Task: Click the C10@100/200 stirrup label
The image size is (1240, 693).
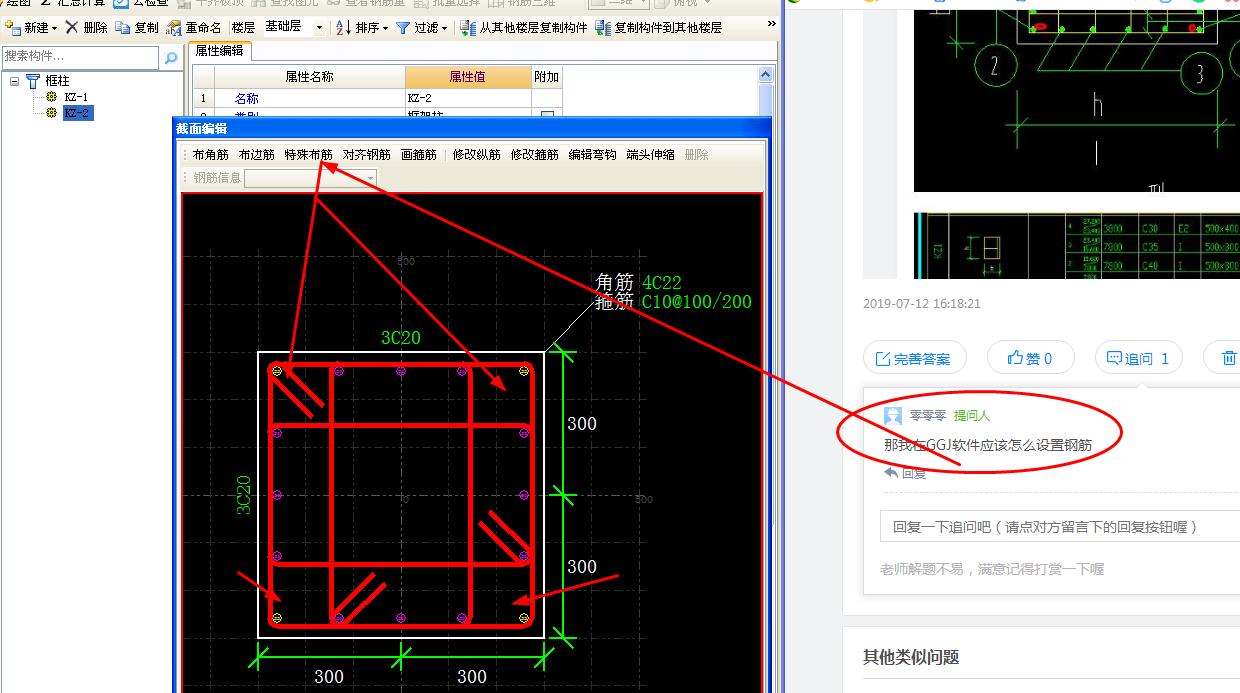Action: click(x=697, y=301)
